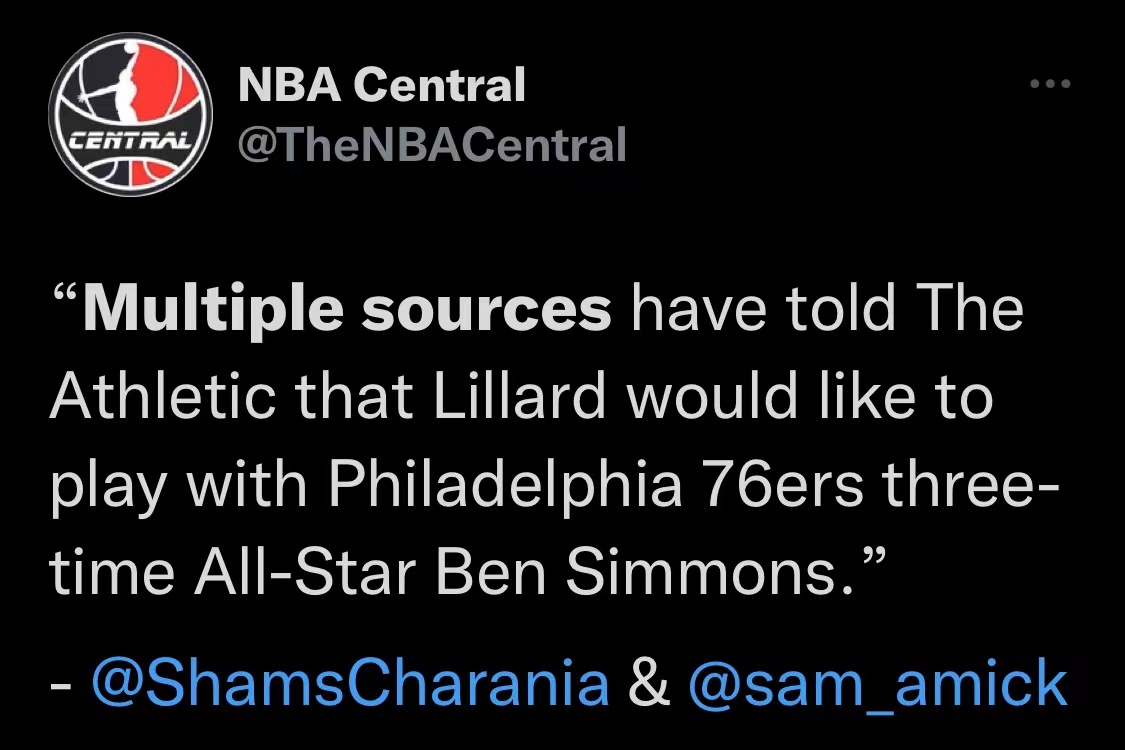Click the phrase "would like to"

tap(810, 396)
